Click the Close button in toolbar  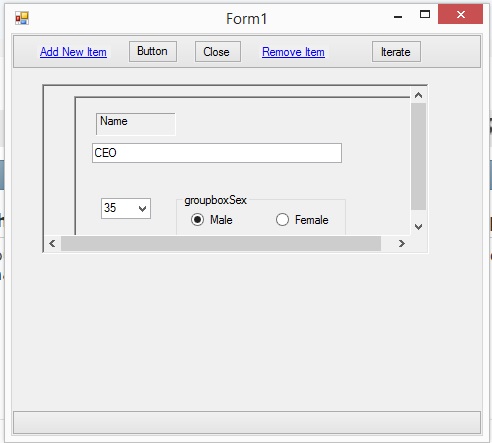tap(218, 51)
